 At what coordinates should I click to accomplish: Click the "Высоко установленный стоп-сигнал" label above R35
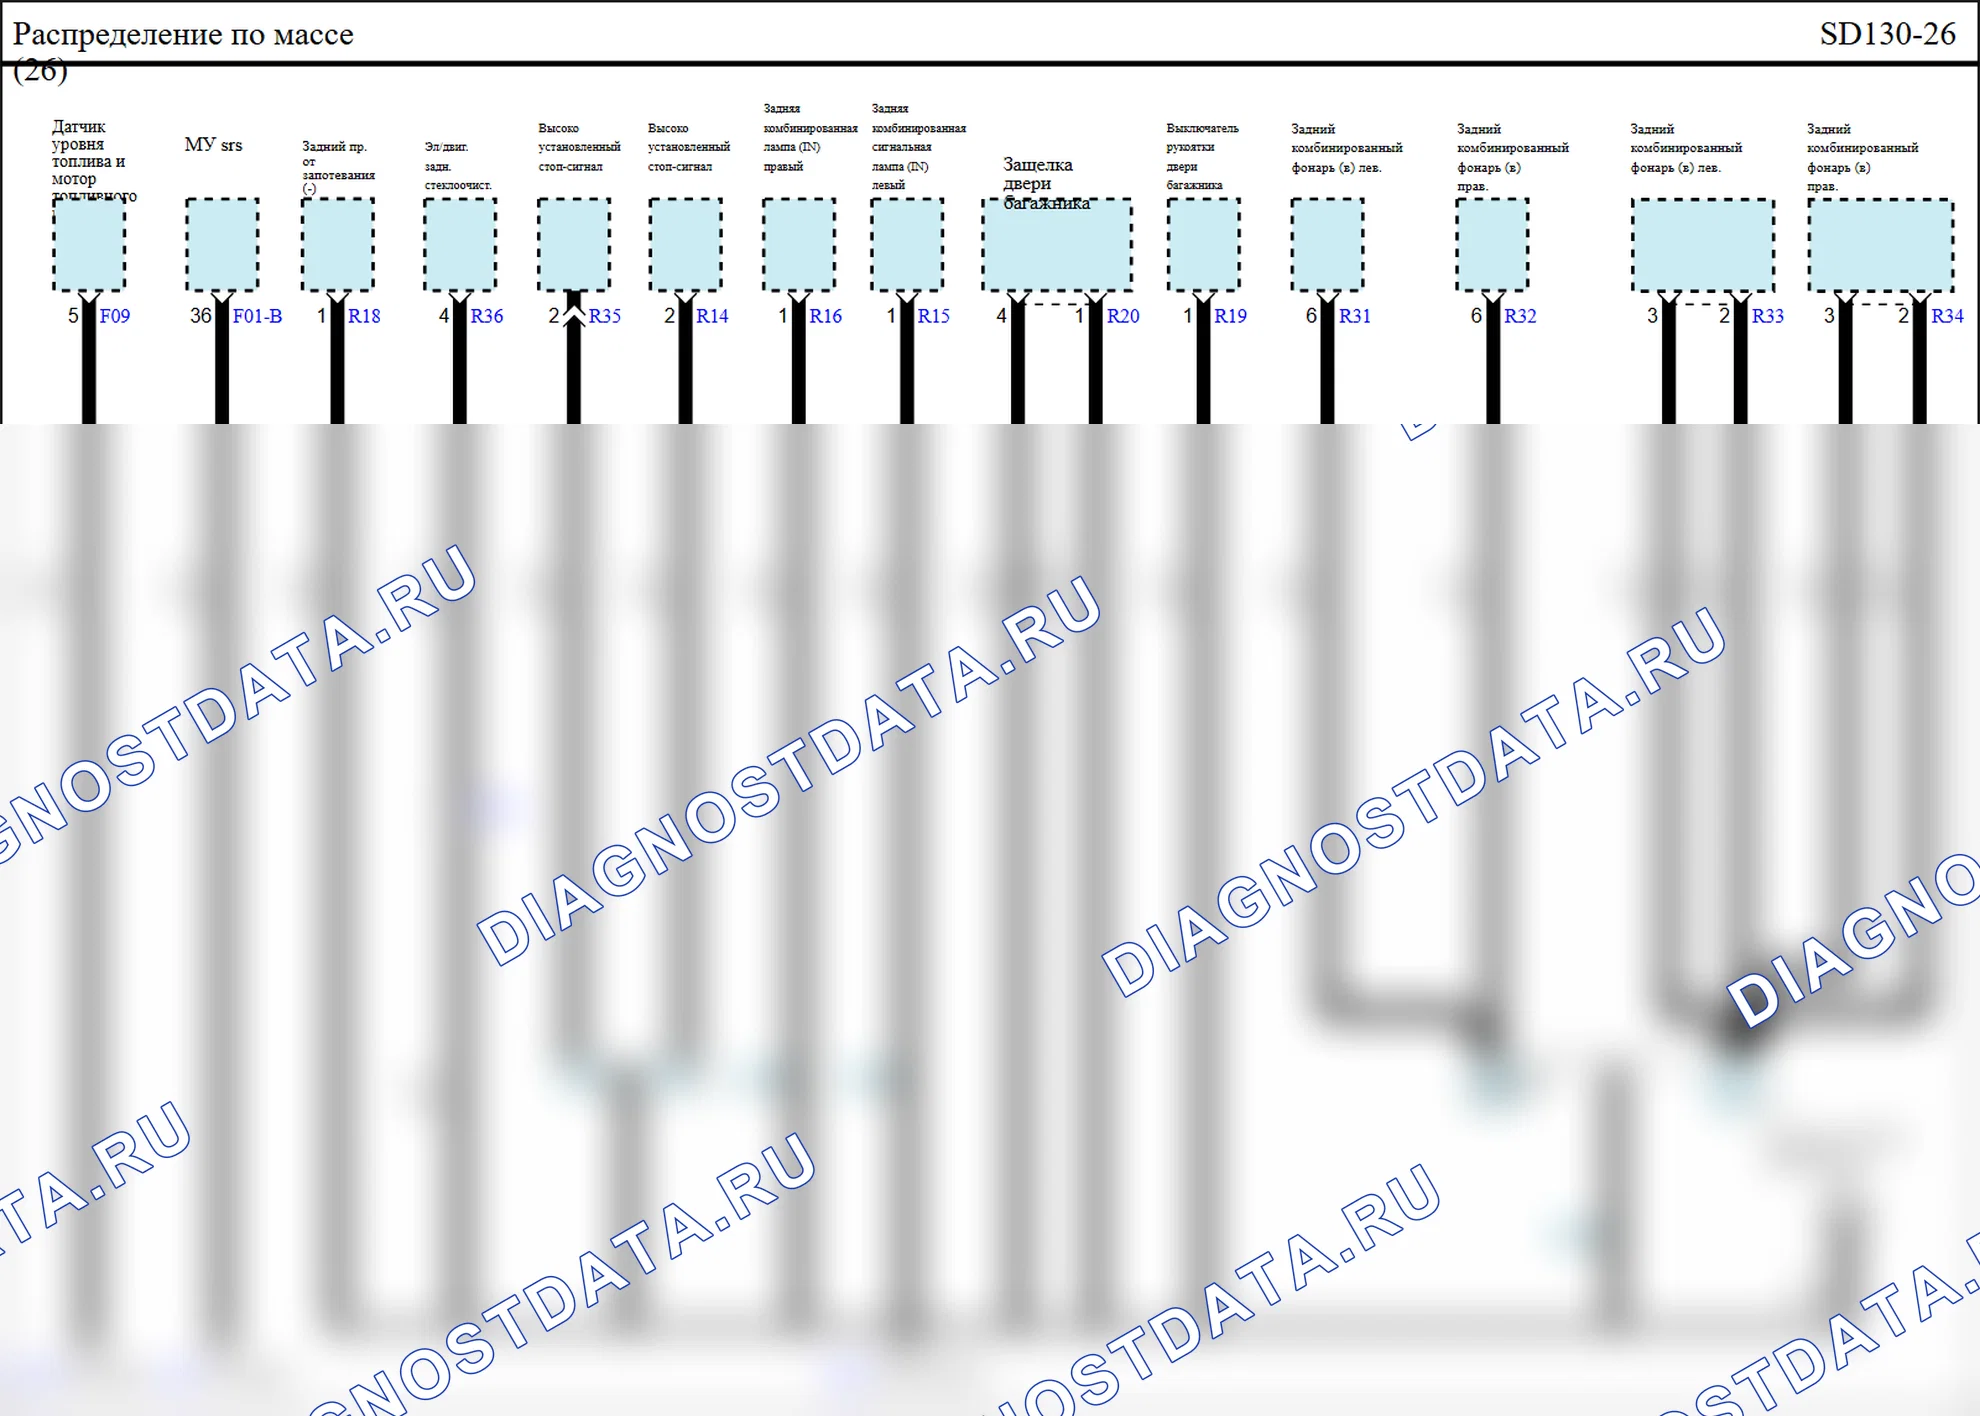pyautogui.click(x=579, y=147)
